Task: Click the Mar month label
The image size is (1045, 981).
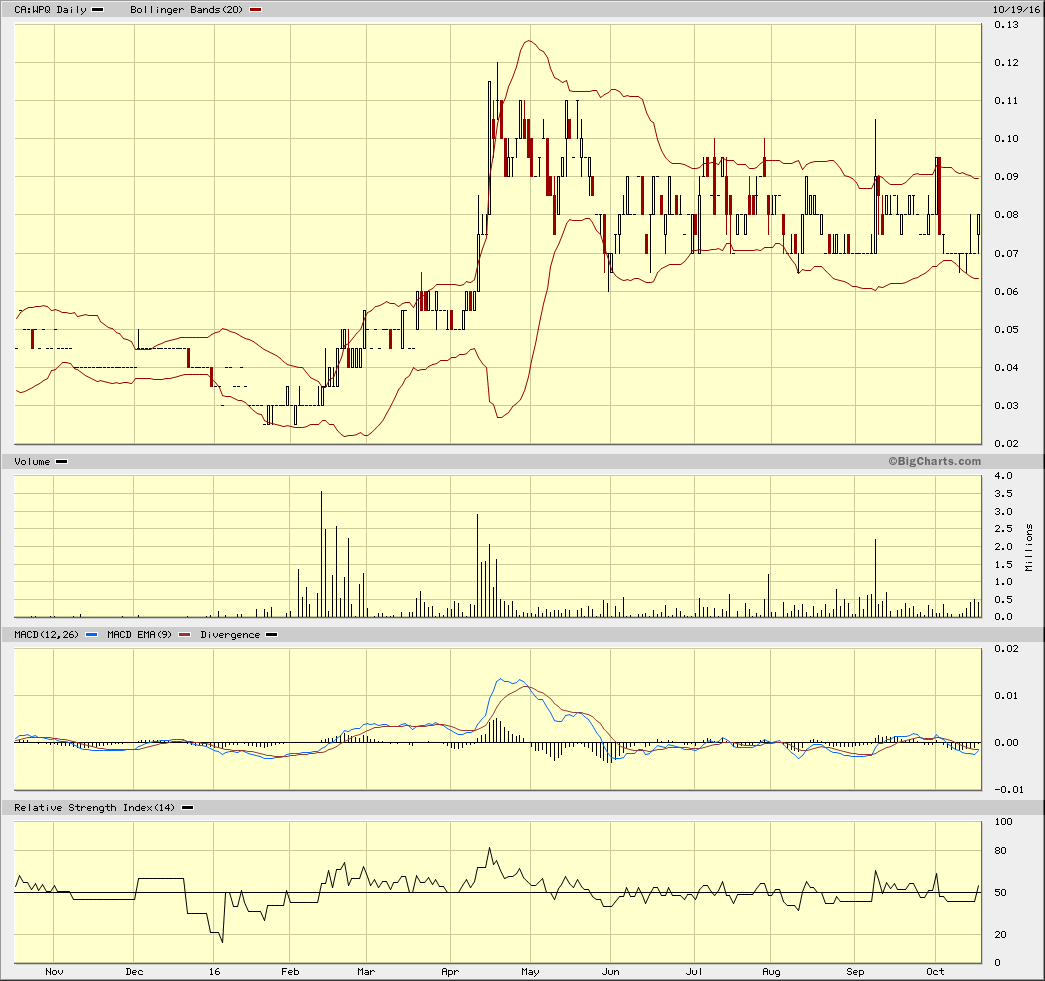Action: [366, 972]
